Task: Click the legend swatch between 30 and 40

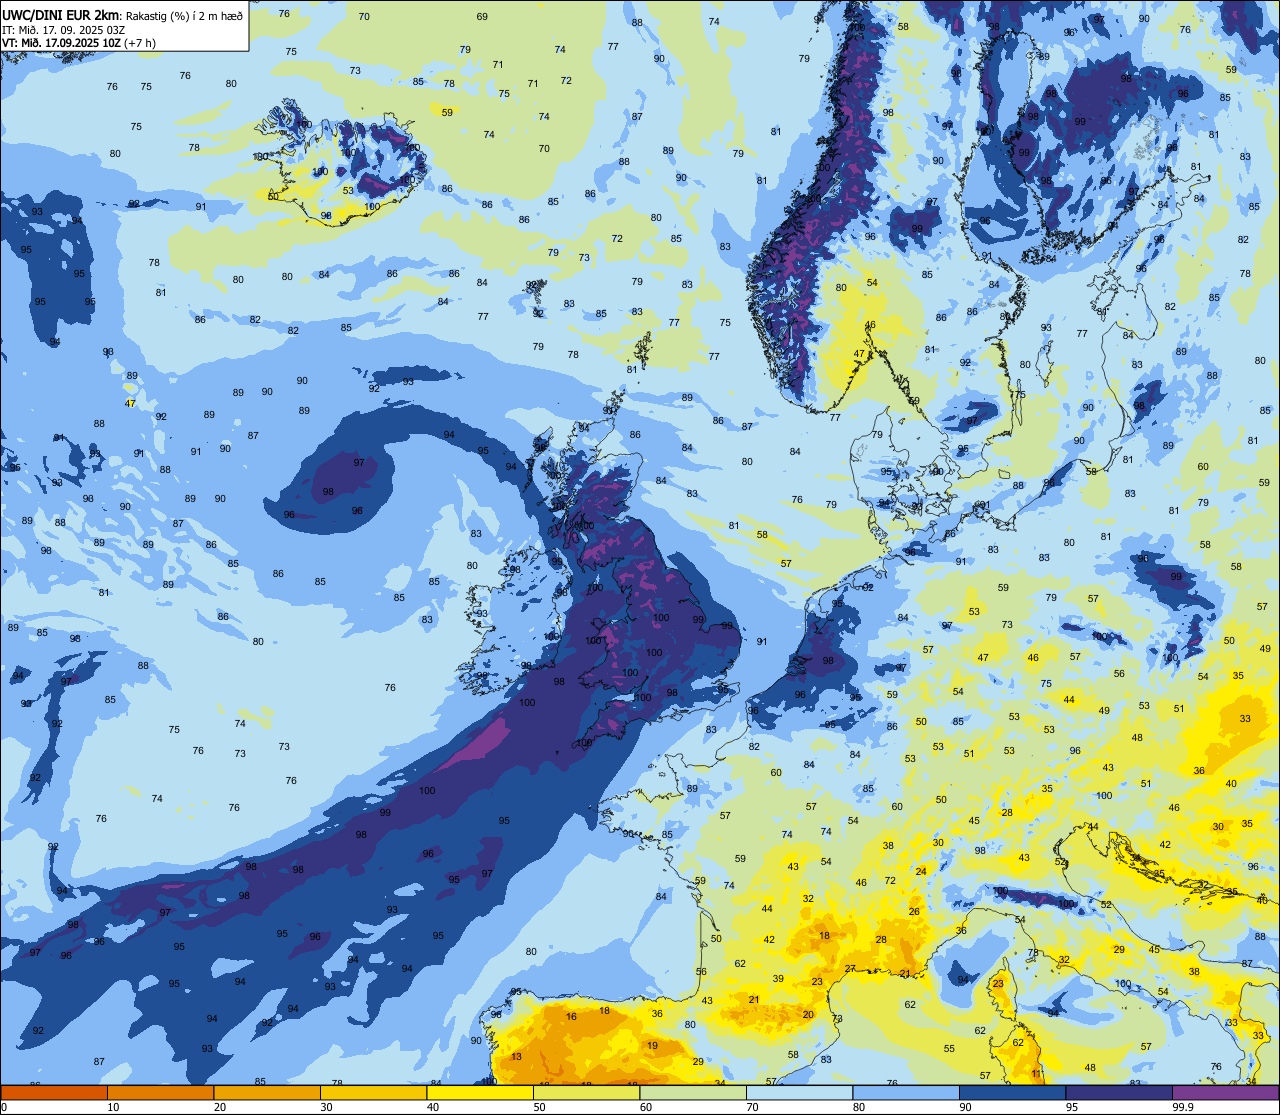Action: (x=373, y=1092)
